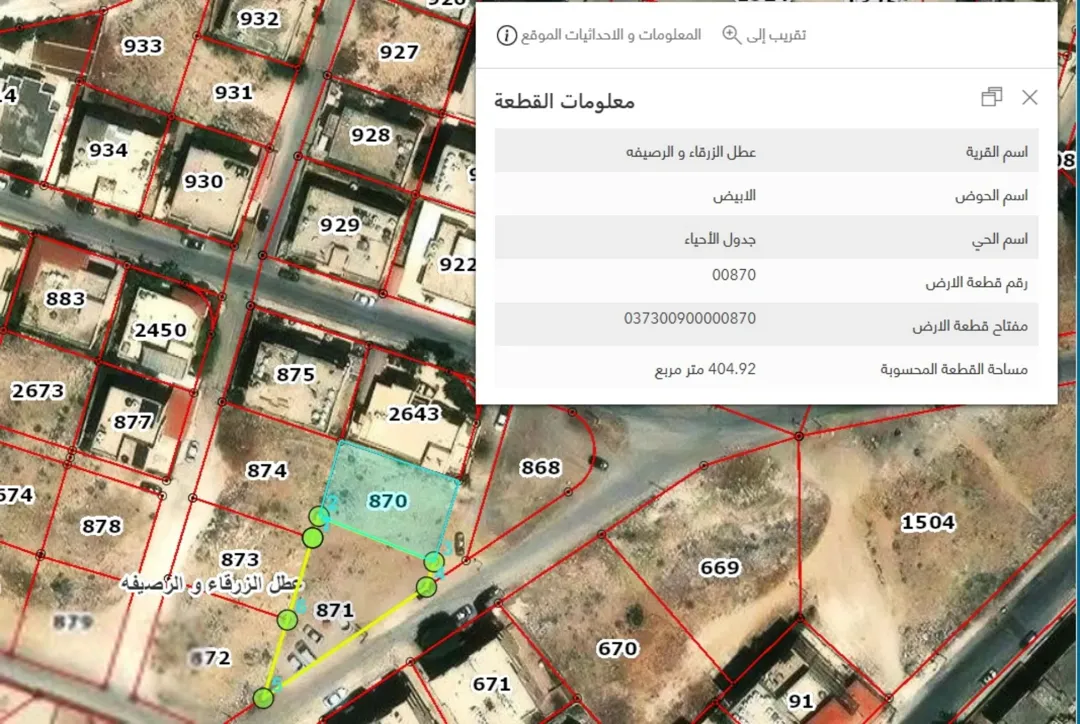Select parcel 878 on the map
The height and width of the screenshot is (724, 1080).
(x=101, y=526)
